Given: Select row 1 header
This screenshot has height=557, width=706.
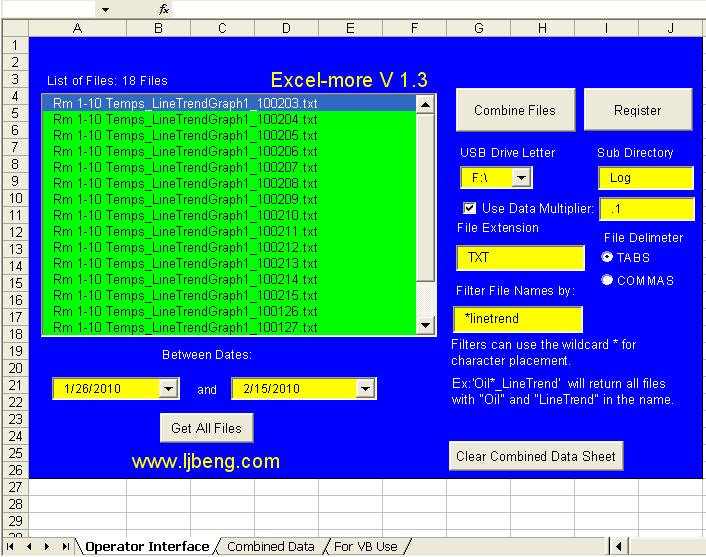Looking at the screenshot, I should tap(15, 45).
